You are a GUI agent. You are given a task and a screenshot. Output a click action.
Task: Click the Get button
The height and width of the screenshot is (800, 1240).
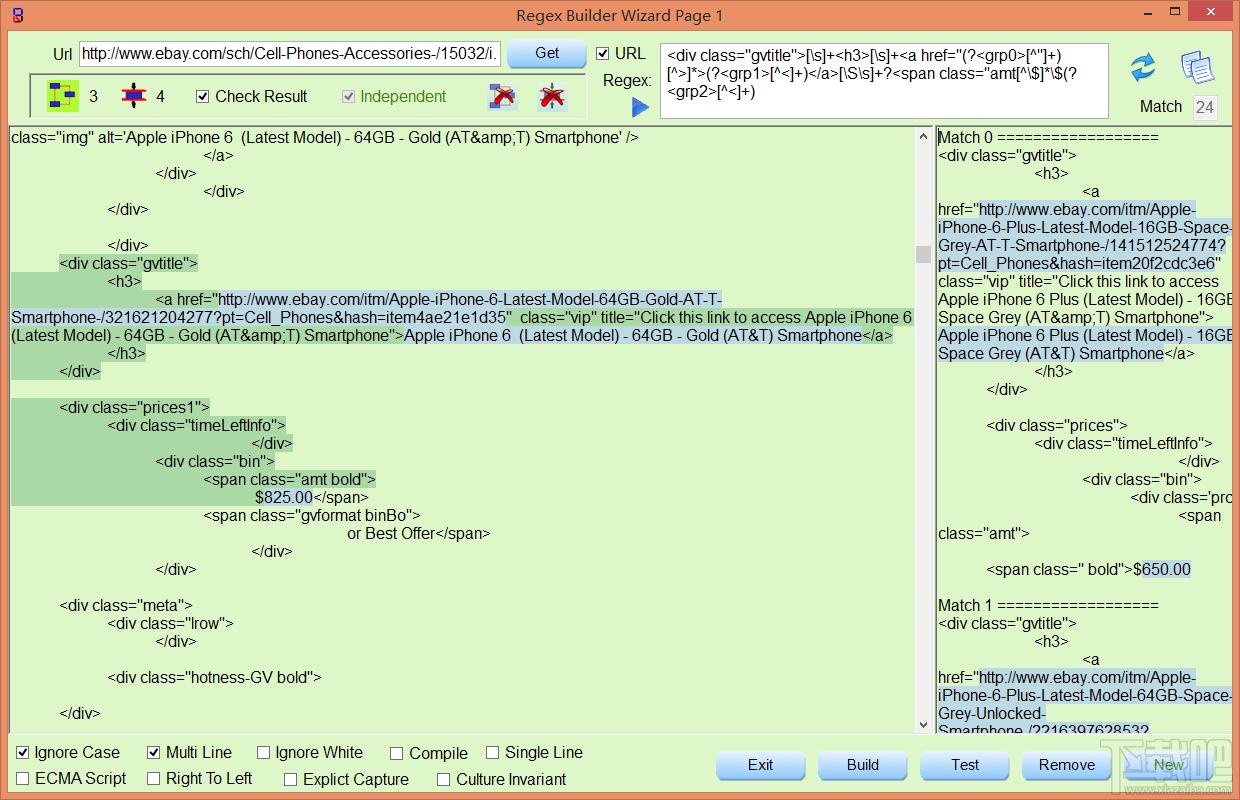pyautogui.click(x=547, y=53)
